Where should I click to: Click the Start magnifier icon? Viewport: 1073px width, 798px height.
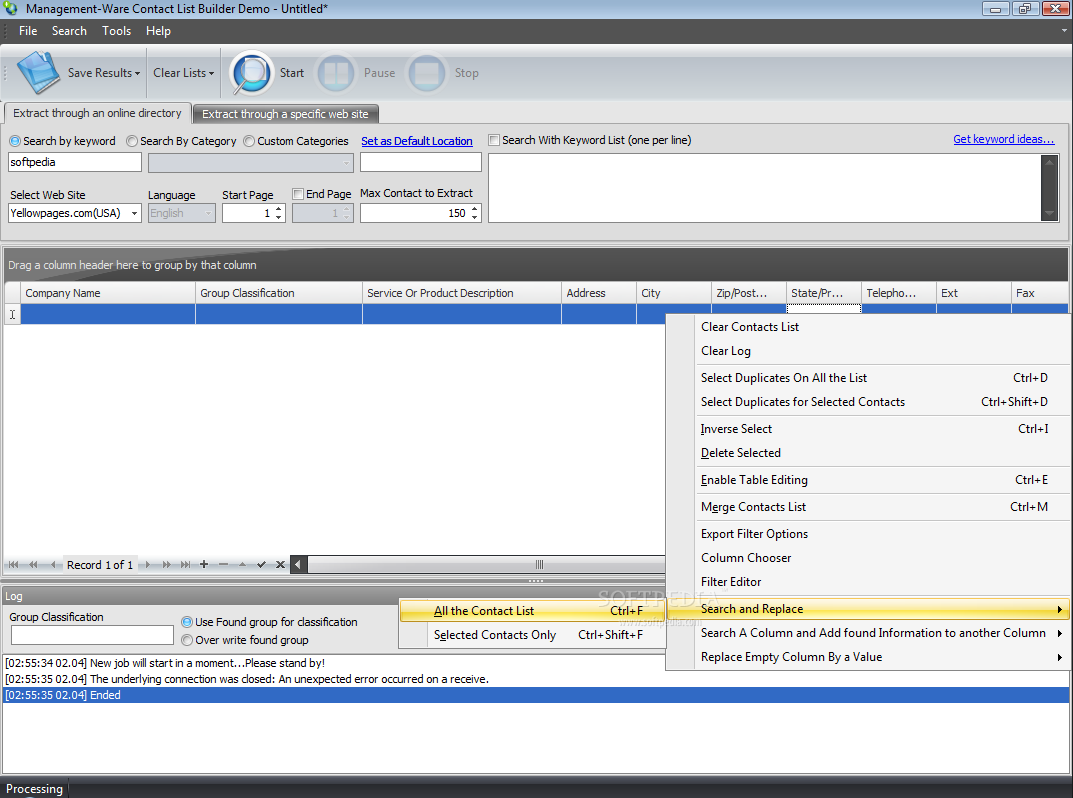click(252, 73)
